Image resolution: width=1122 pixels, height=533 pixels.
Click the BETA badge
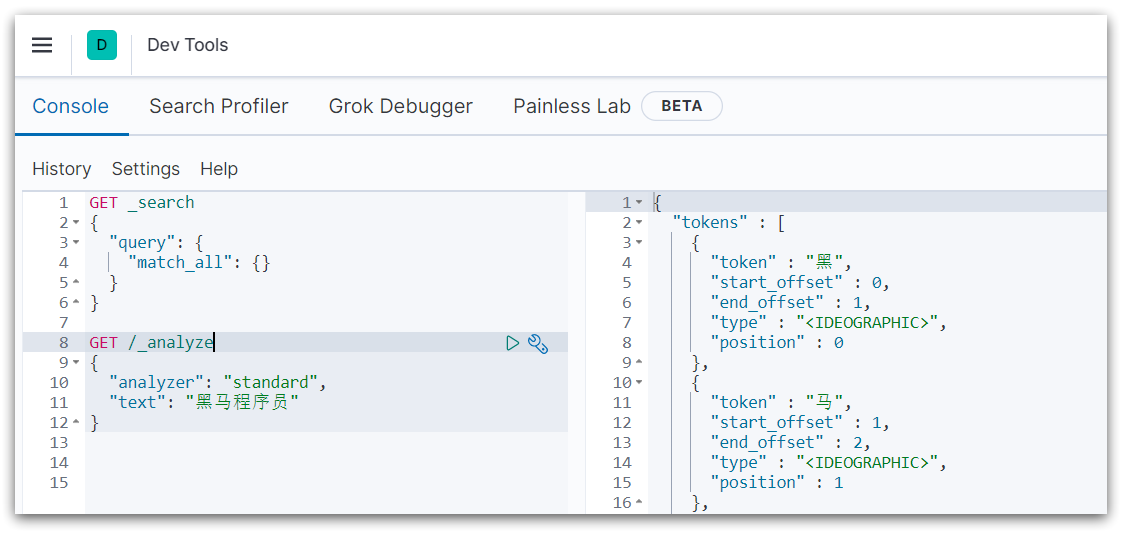[681, 106]
